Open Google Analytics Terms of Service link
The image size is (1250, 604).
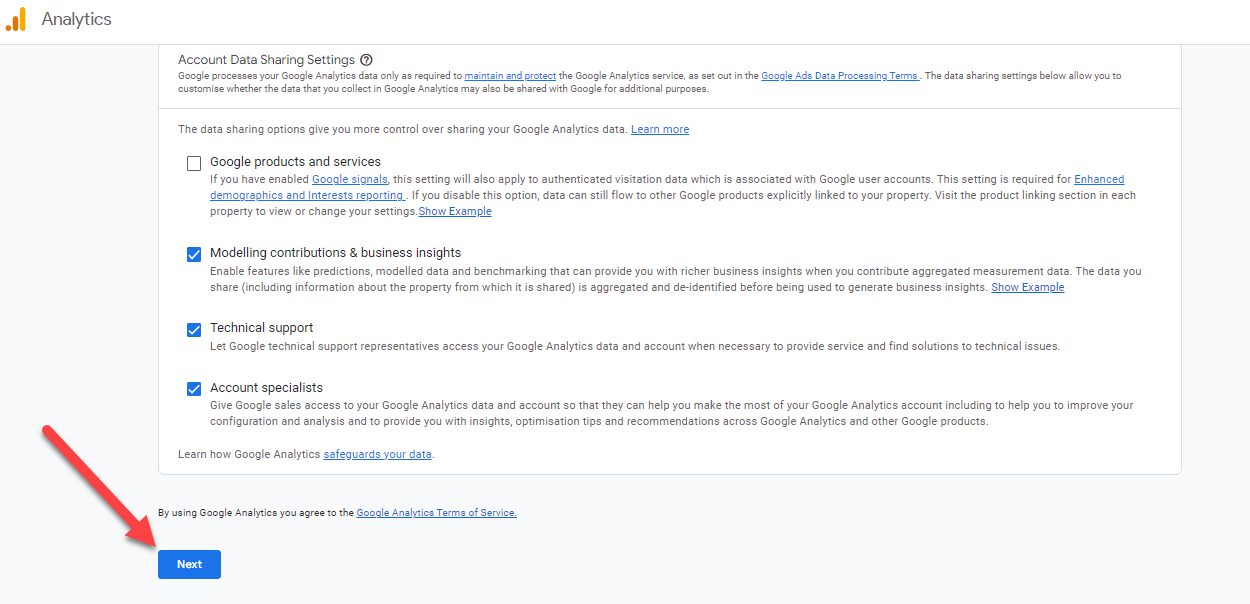[x=436, y=513]
